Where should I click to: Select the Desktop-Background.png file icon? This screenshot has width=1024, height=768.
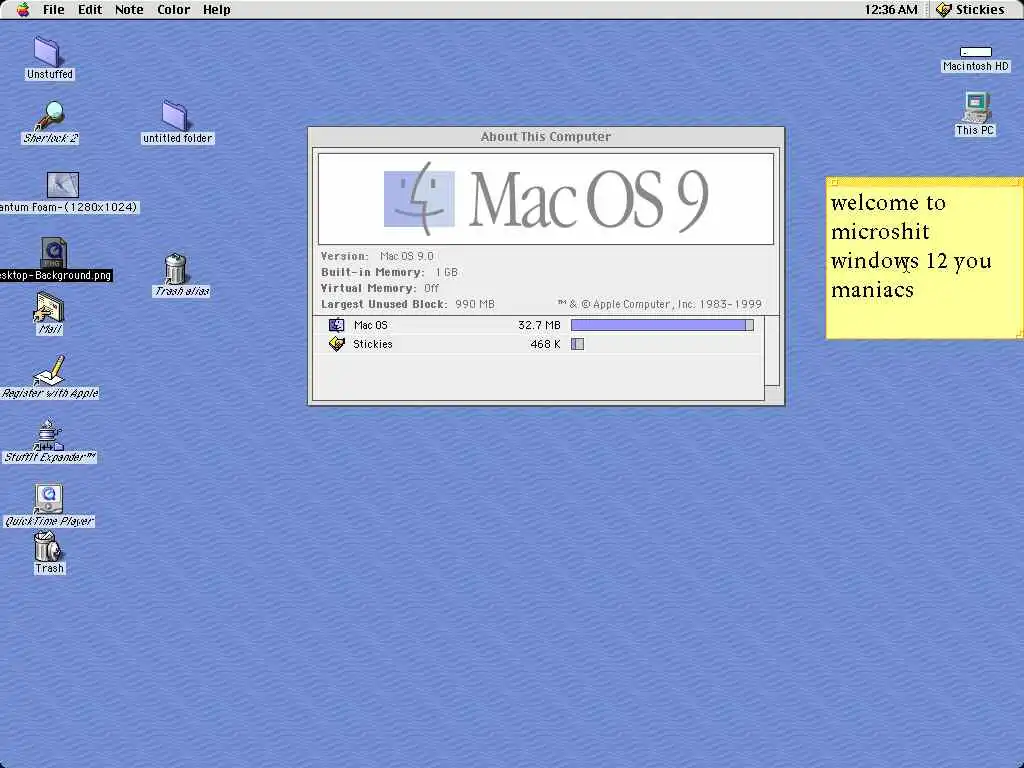54,253
